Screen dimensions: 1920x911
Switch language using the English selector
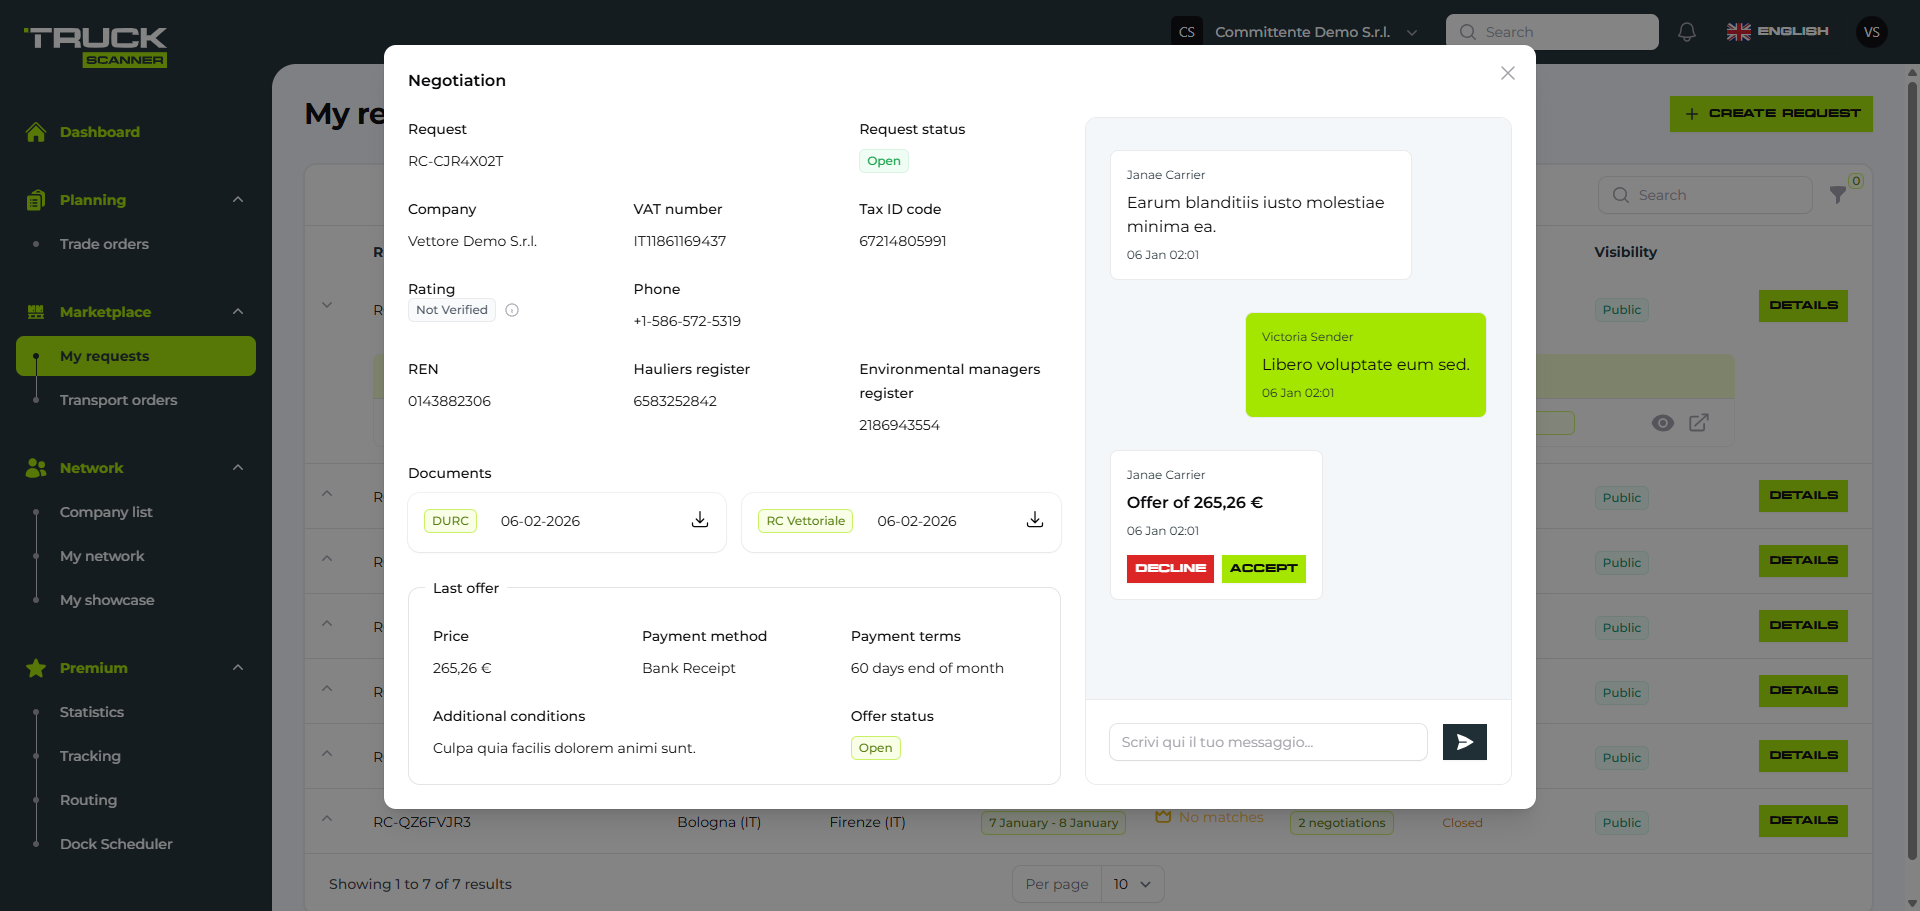pyautogui.click(x=1778, y=32)
